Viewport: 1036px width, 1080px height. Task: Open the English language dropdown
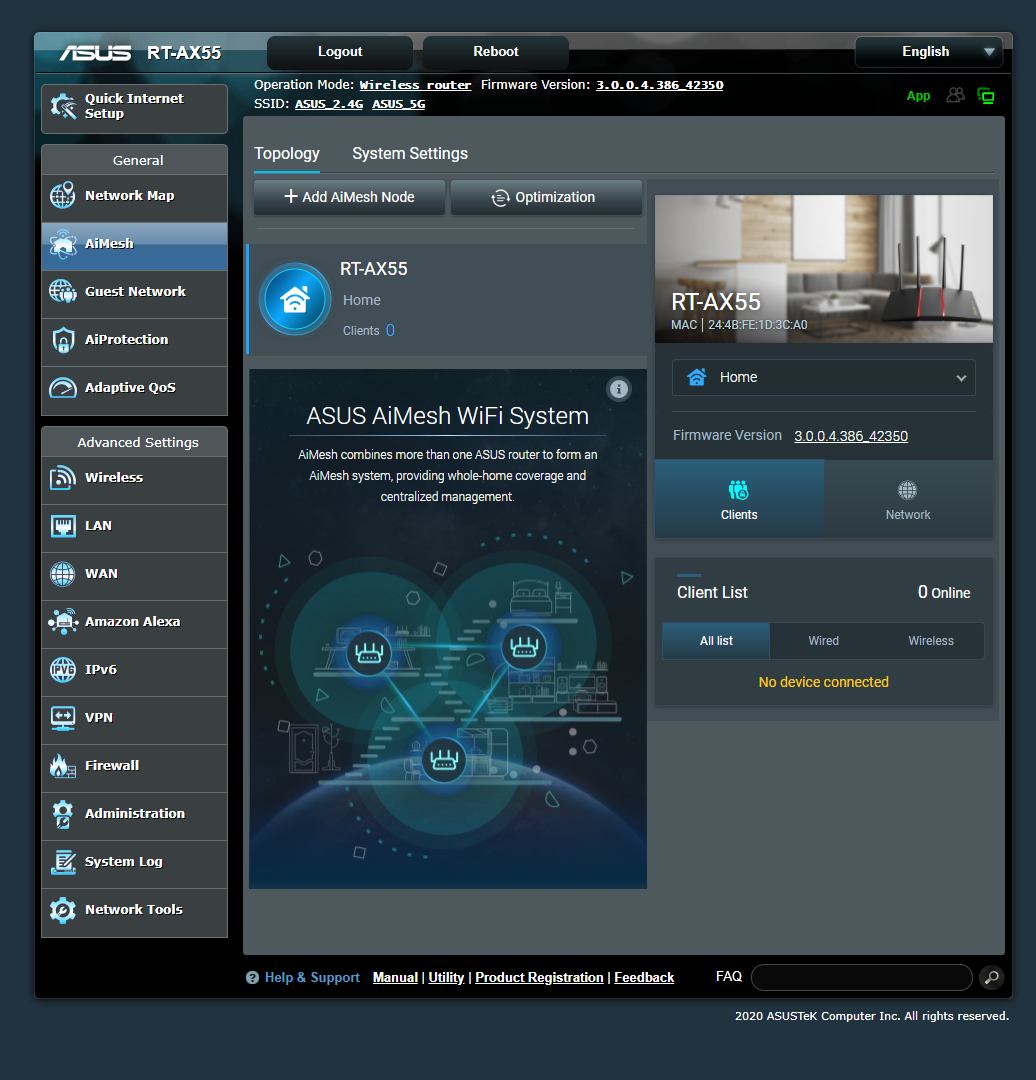click(929, 52)
